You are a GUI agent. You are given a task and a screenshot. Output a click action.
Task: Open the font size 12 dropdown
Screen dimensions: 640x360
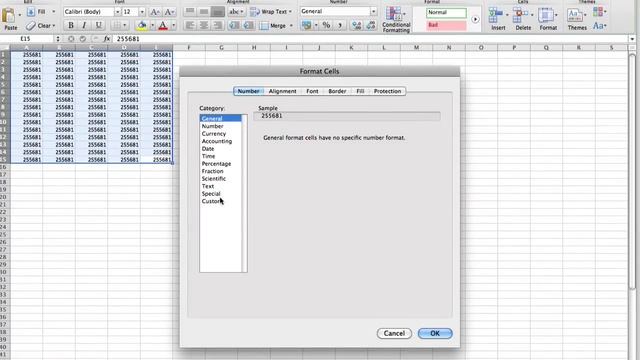click(x=142, y=12)
